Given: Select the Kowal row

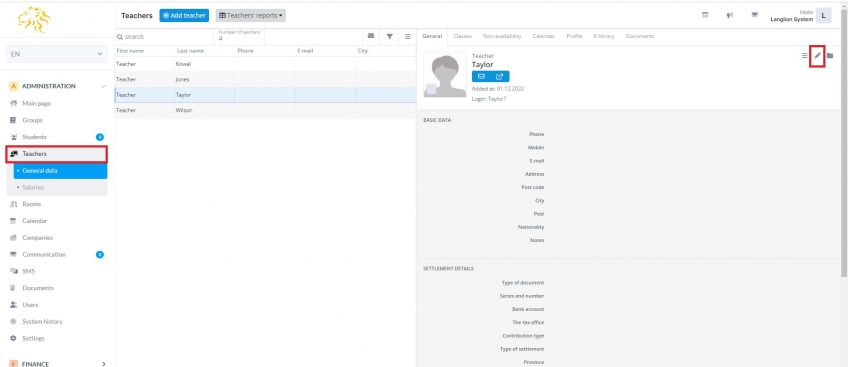Looking at the screenshot, I should (265, 64).
